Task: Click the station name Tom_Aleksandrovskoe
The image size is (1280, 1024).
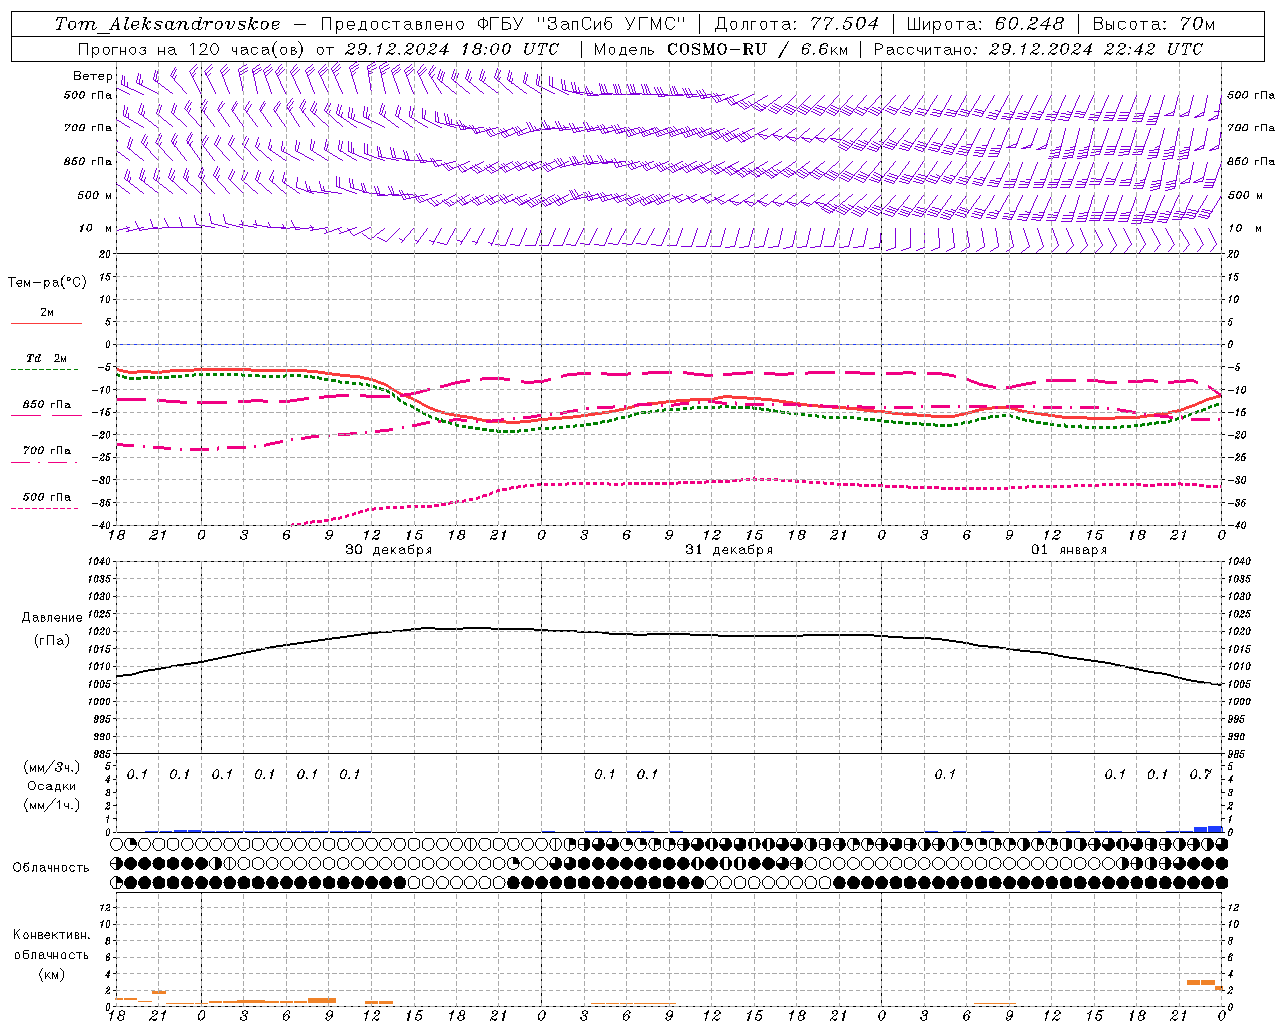Action: click(x=168, y=25)
